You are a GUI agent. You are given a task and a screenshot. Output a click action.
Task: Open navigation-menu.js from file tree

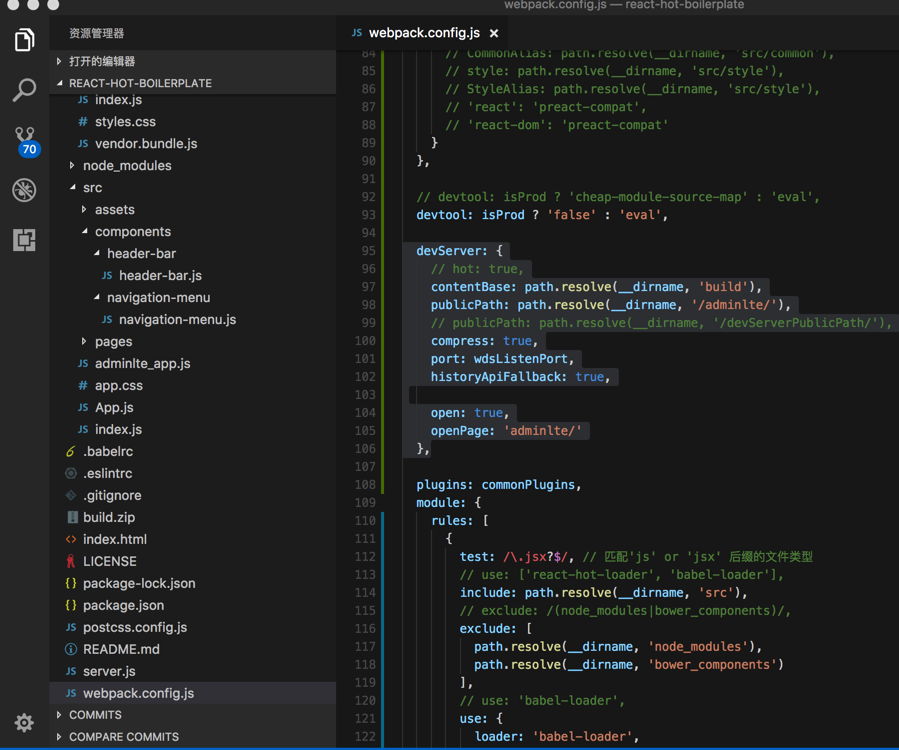click(x=177, y=320)
